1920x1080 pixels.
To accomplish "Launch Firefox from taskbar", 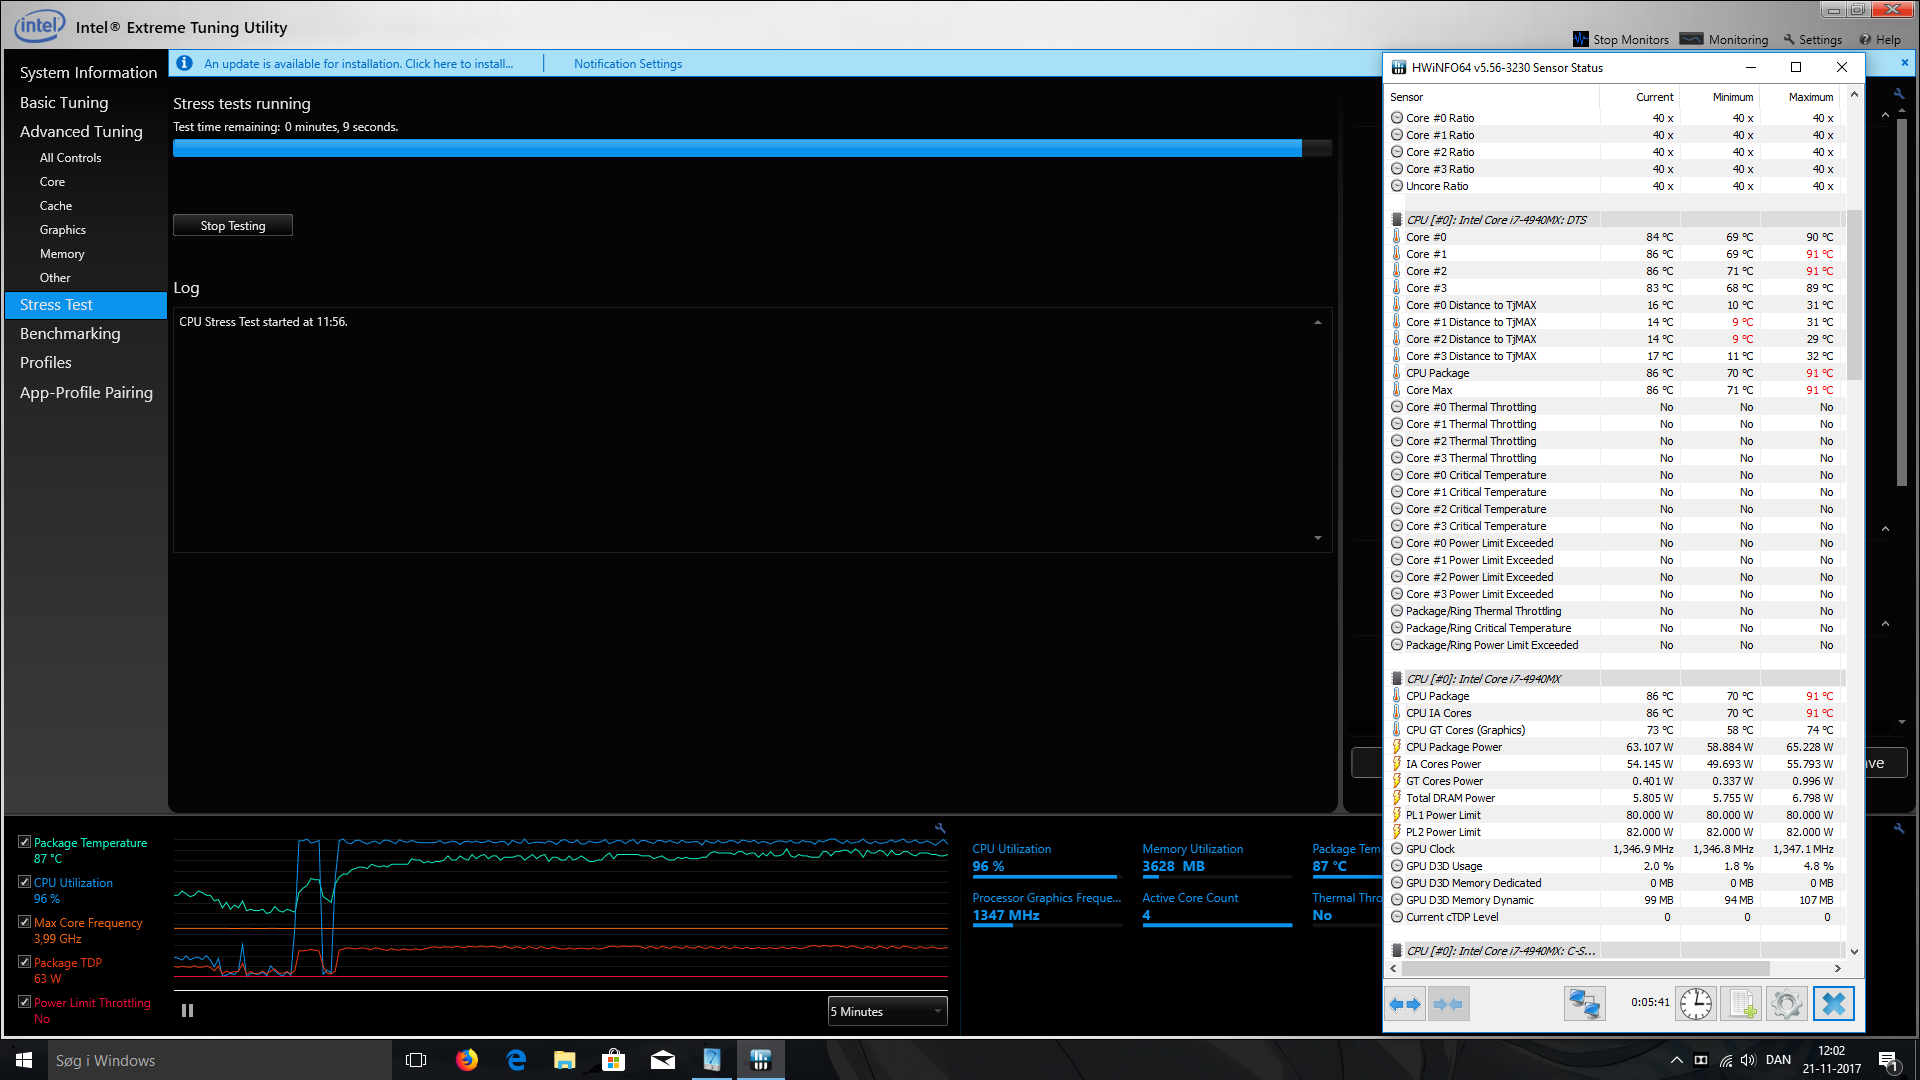I will point(466,1060).
